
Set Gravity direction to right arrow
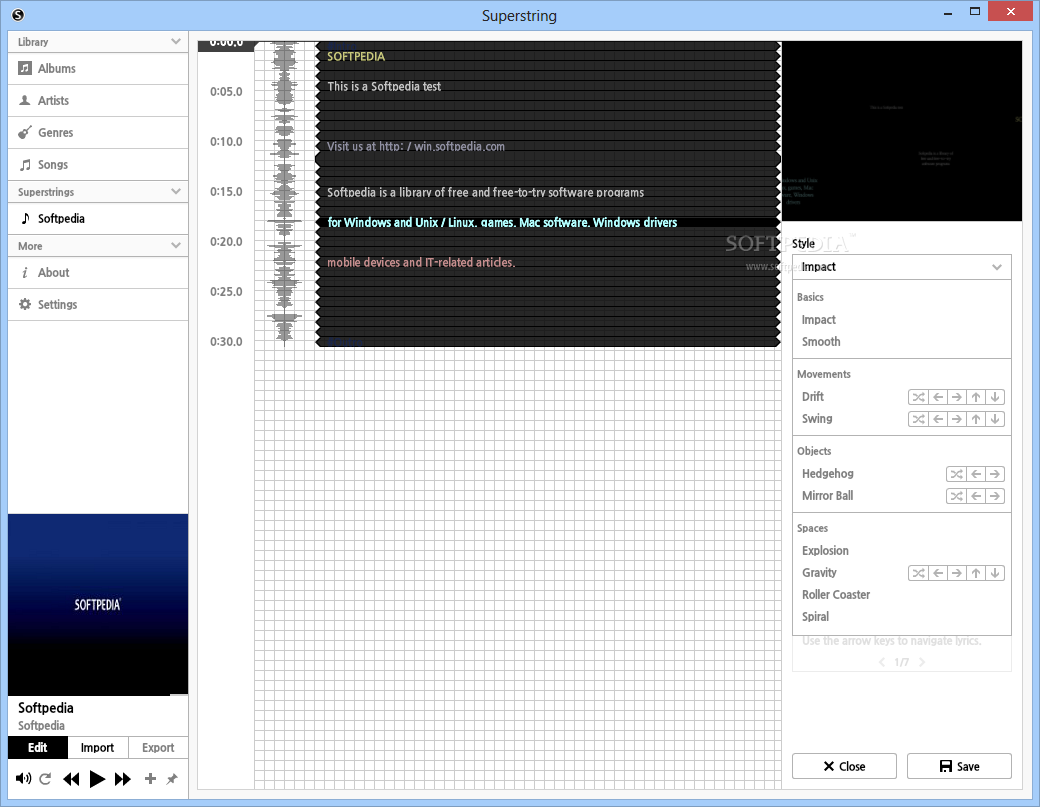pos(956,573)
